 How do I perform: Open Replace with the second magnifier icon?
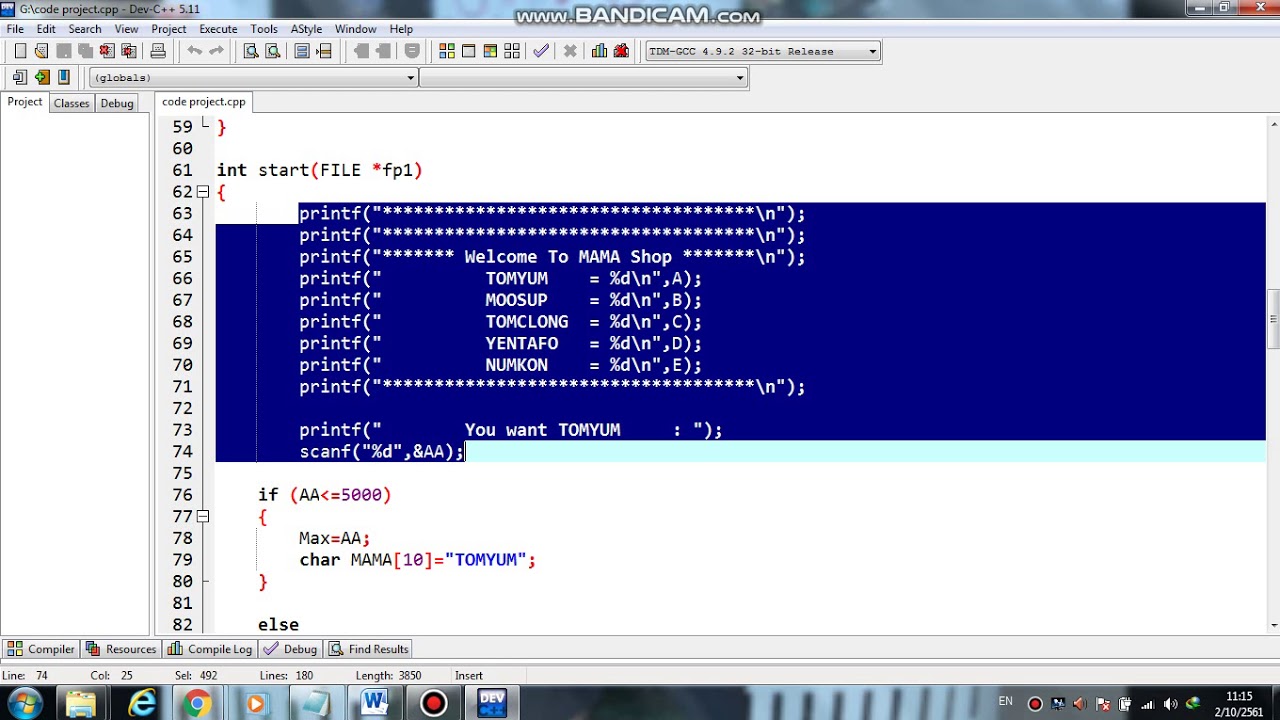click(x=273, y=51)
